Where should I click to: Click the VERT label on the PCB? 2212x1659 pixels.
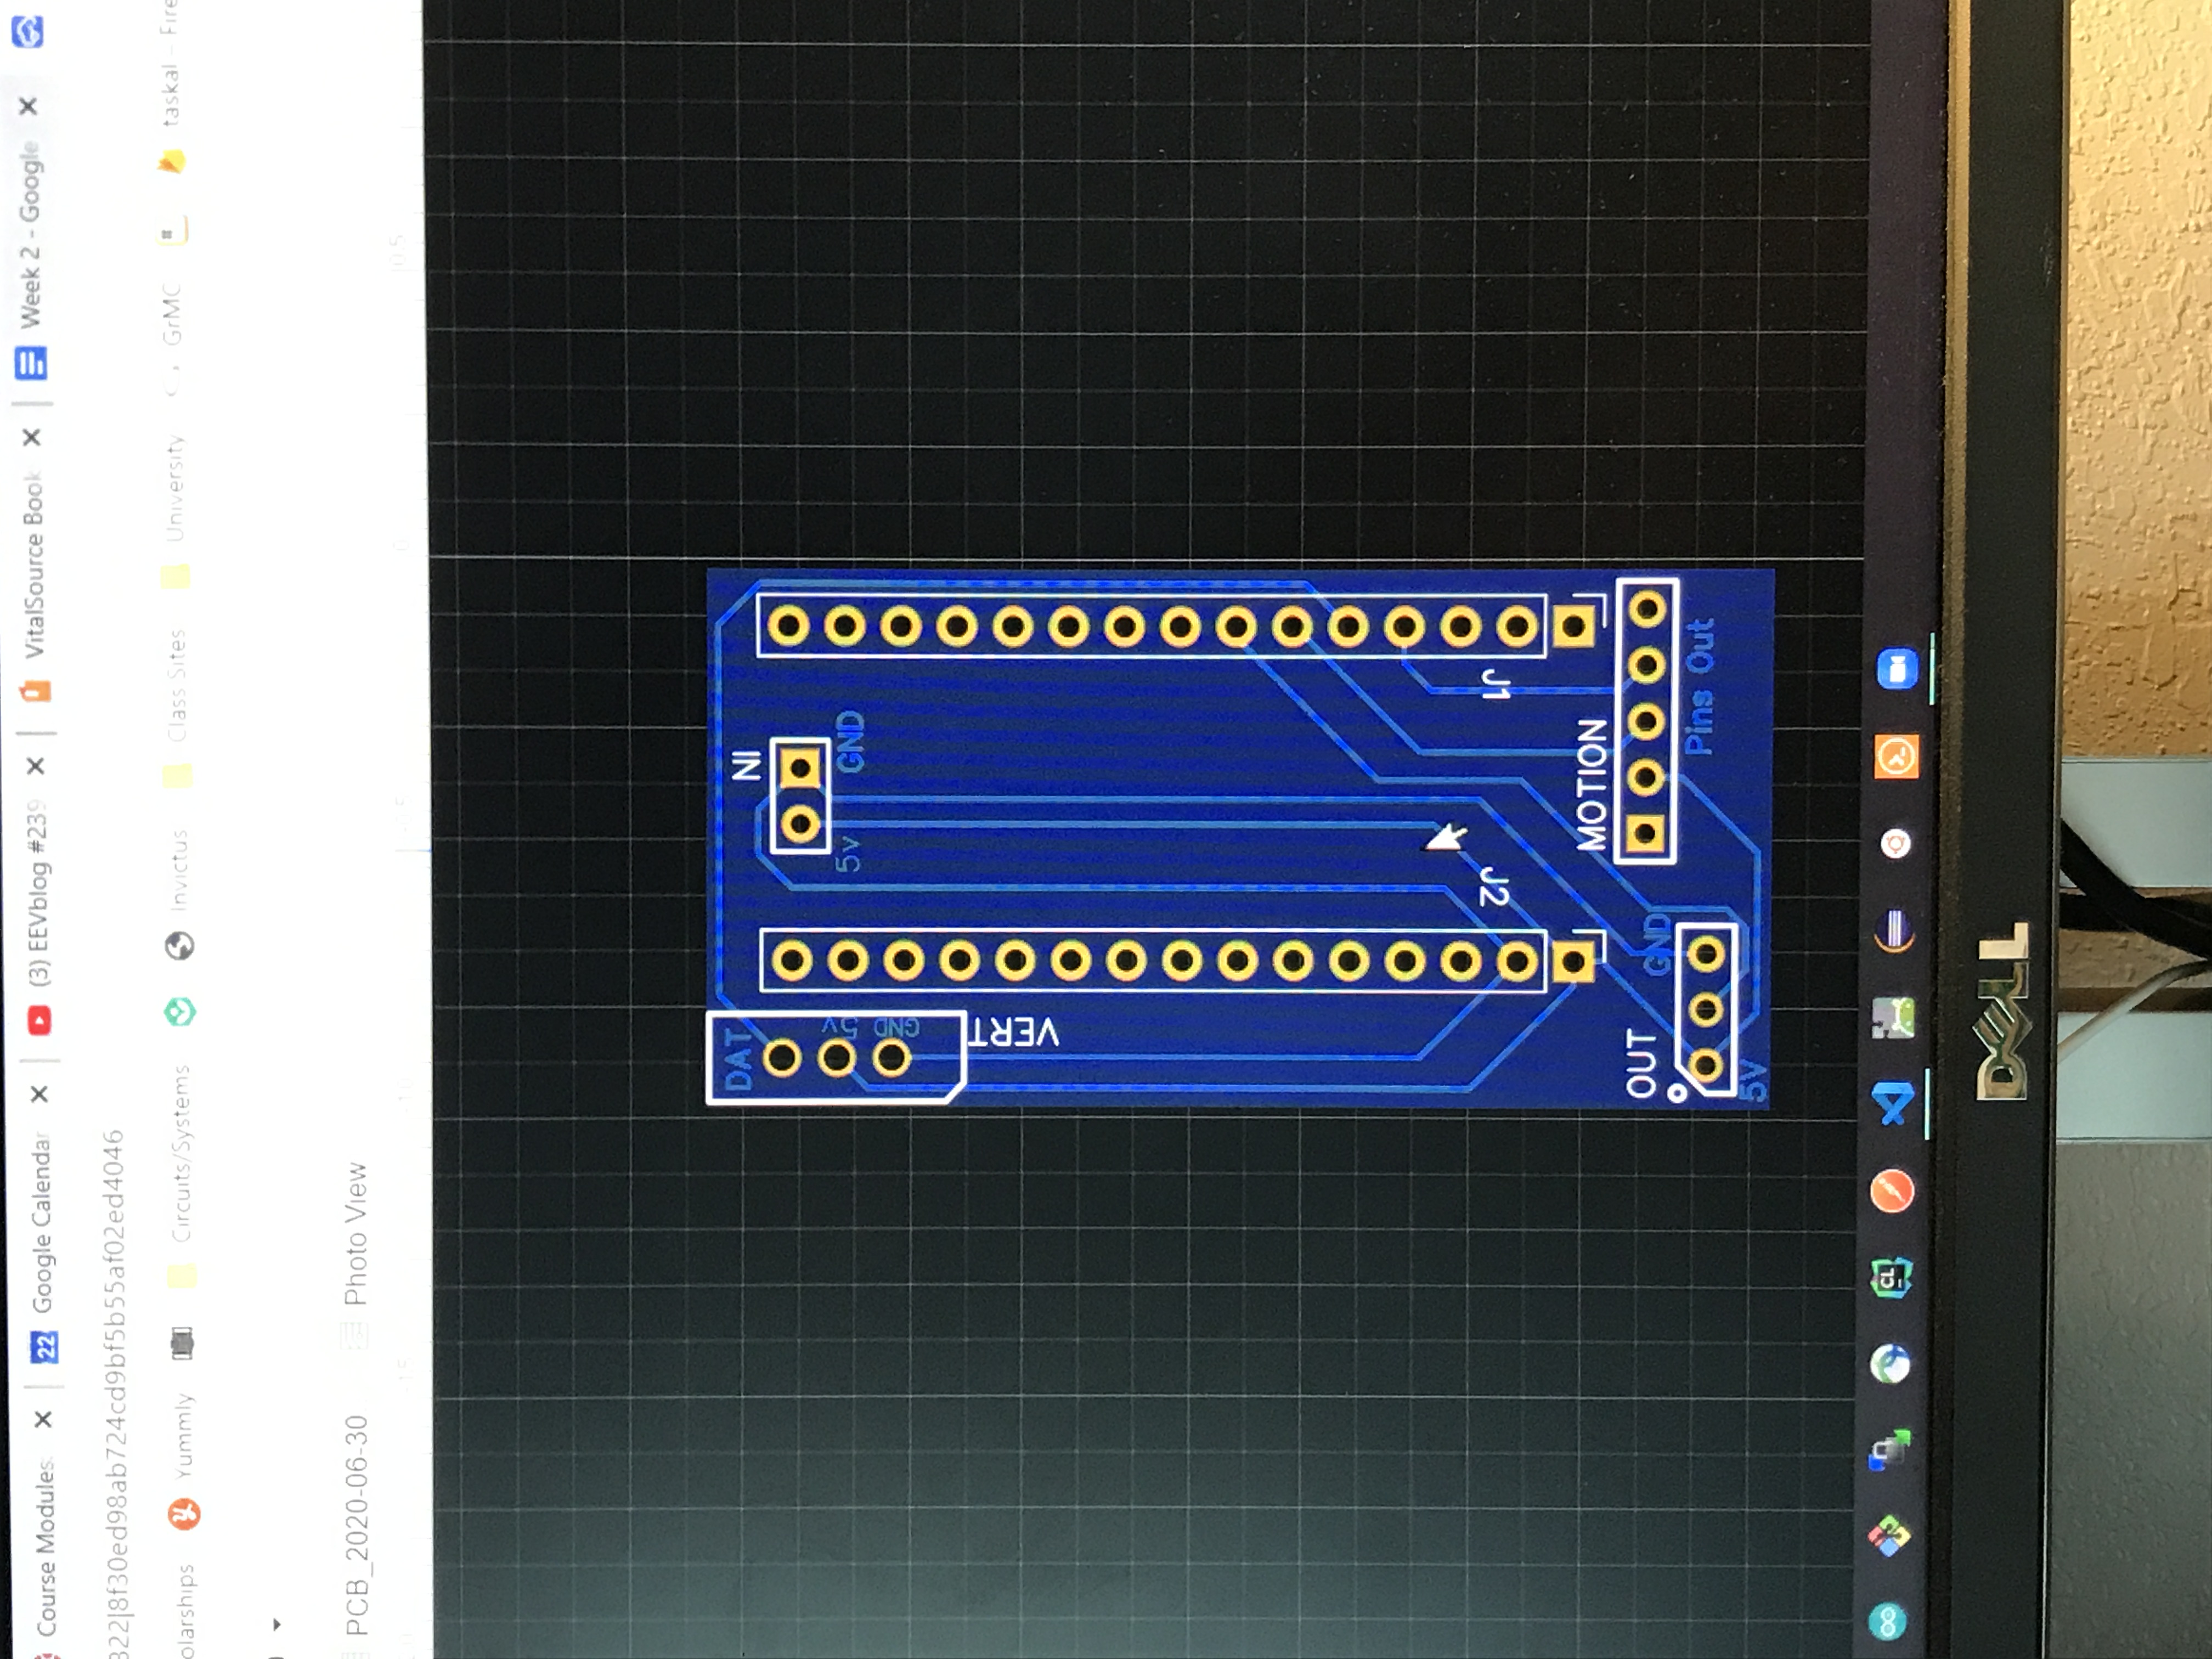tap(1014, 1033)
